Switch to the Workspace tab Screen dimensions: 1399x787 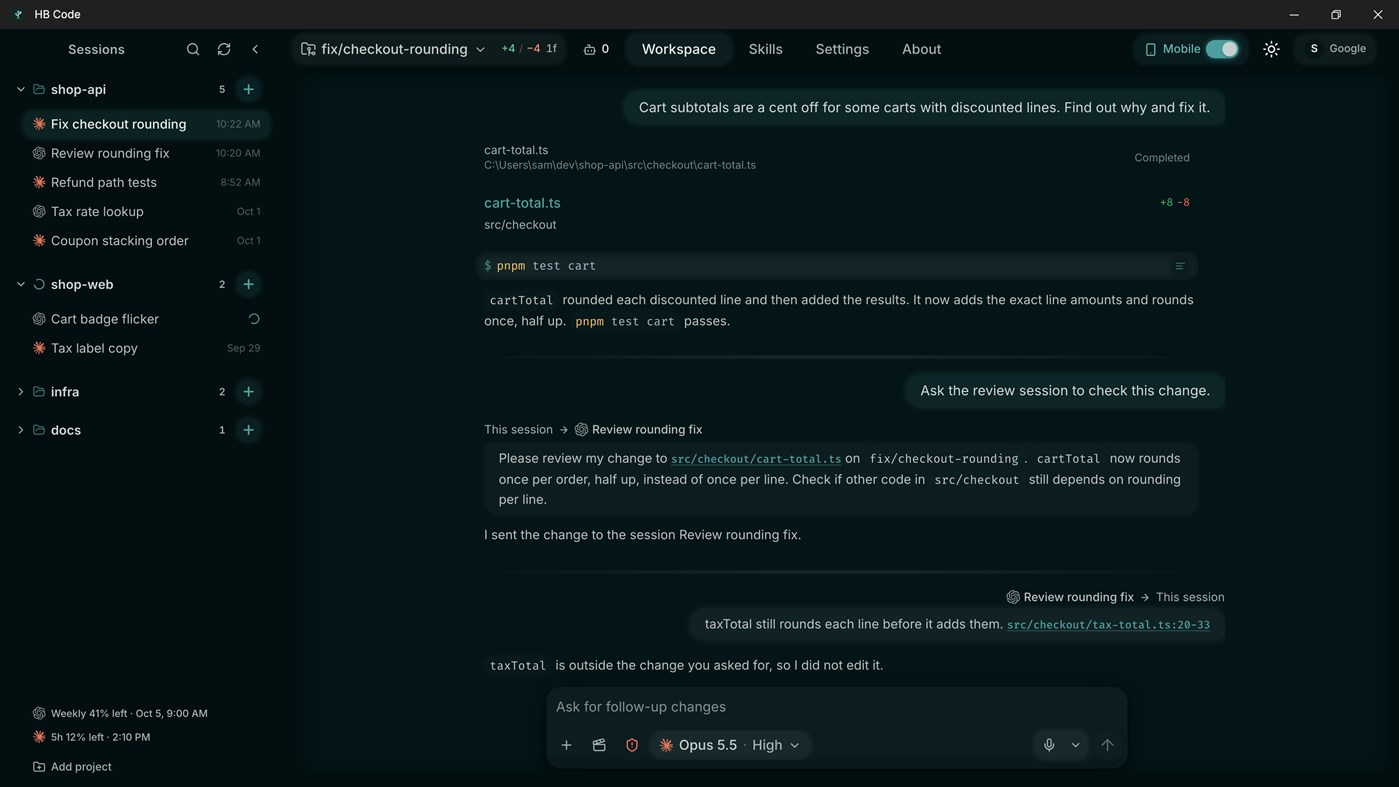[679, 49]
